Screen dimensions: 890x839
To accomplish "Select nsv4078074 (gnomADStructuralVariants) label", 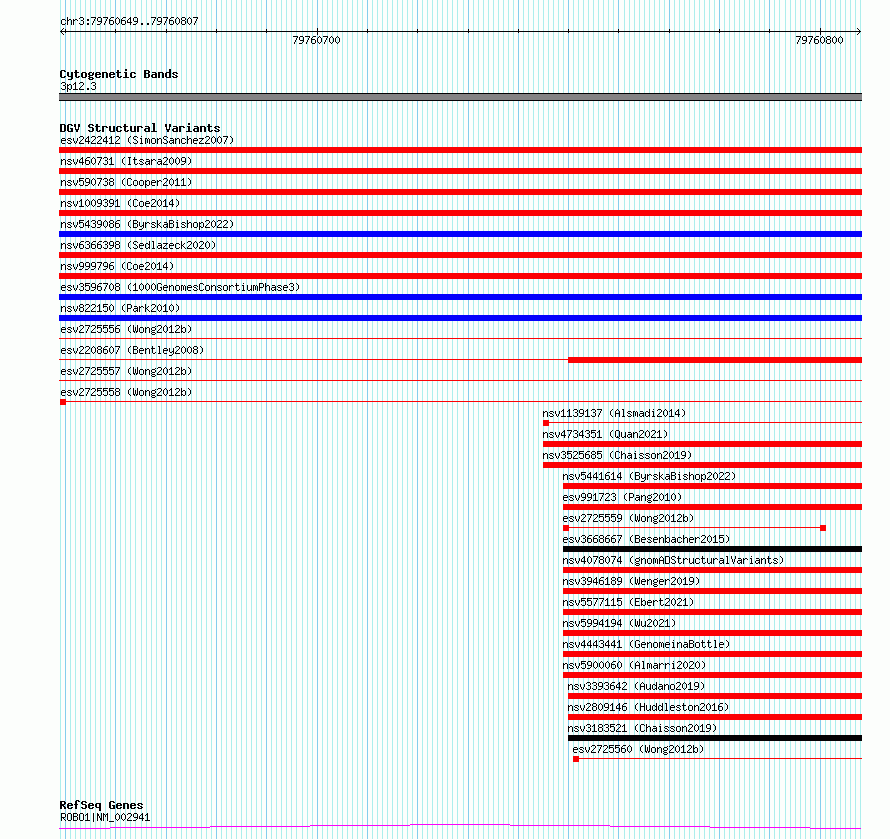I will pos(673,560).
